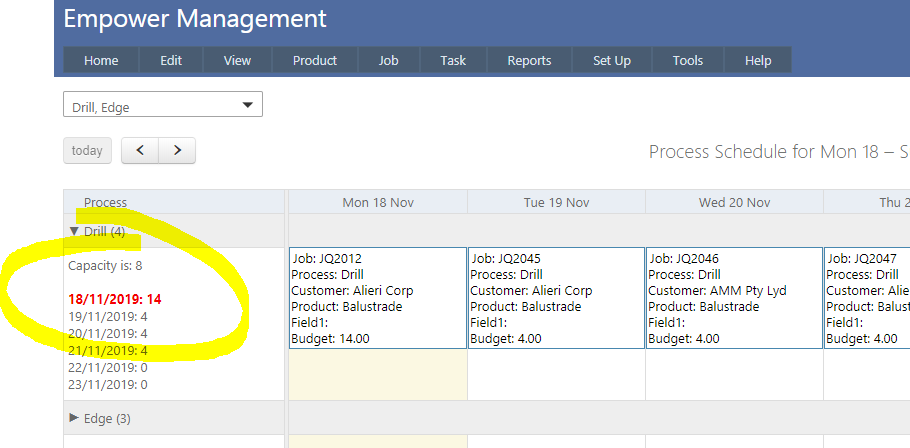Open the Task menu

(453, 60)
